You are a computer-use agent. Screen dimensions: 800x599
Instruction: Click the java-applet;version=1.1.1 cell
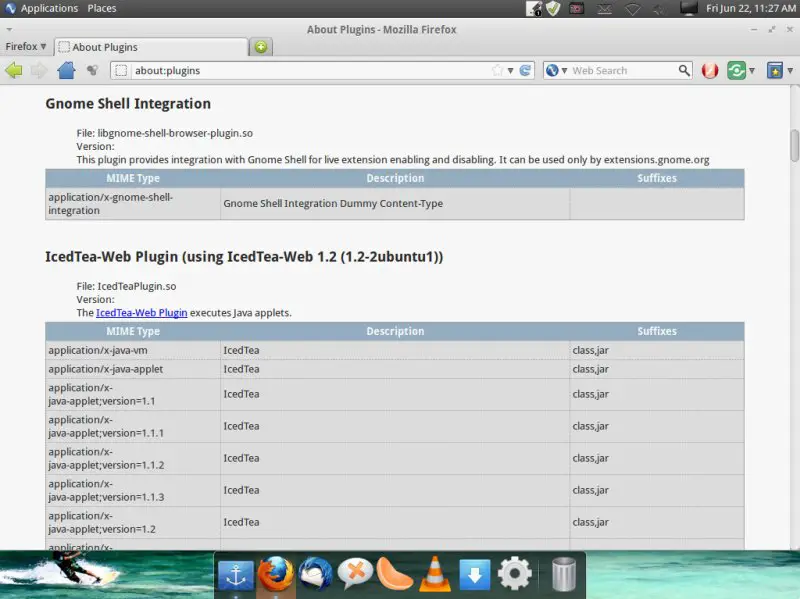point(133,427)
